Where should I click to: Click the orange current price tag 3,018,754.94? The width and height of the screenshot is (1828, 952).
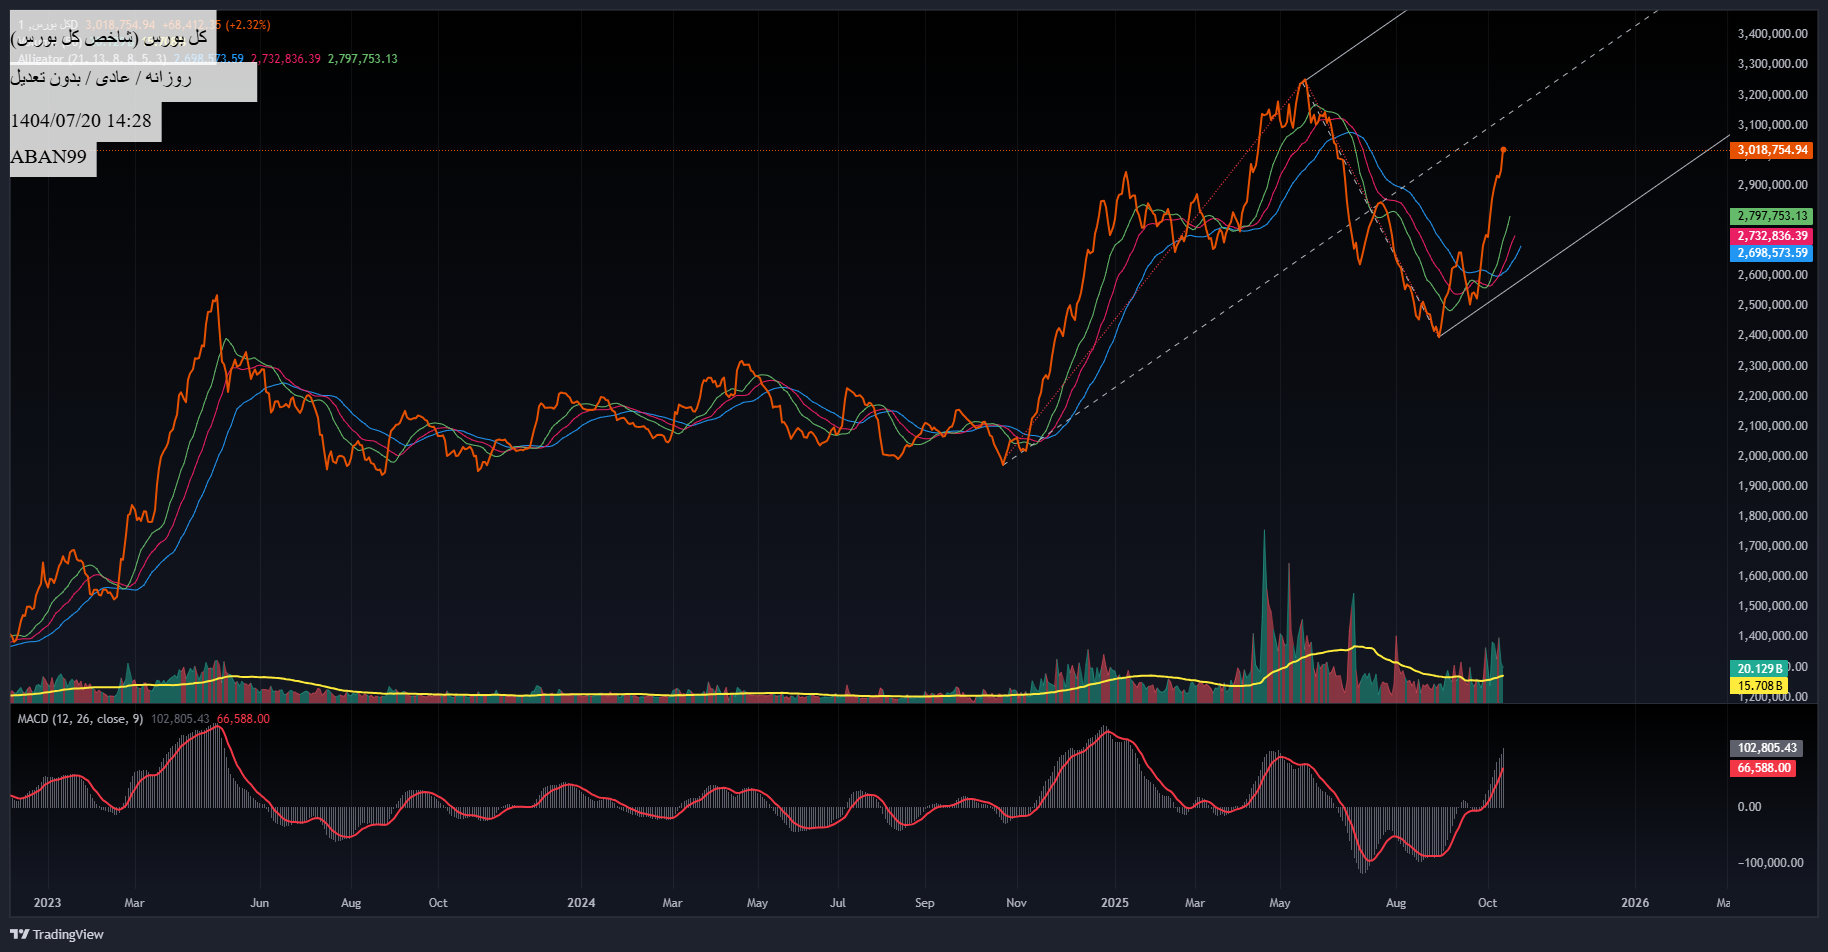pos(1771,150)
